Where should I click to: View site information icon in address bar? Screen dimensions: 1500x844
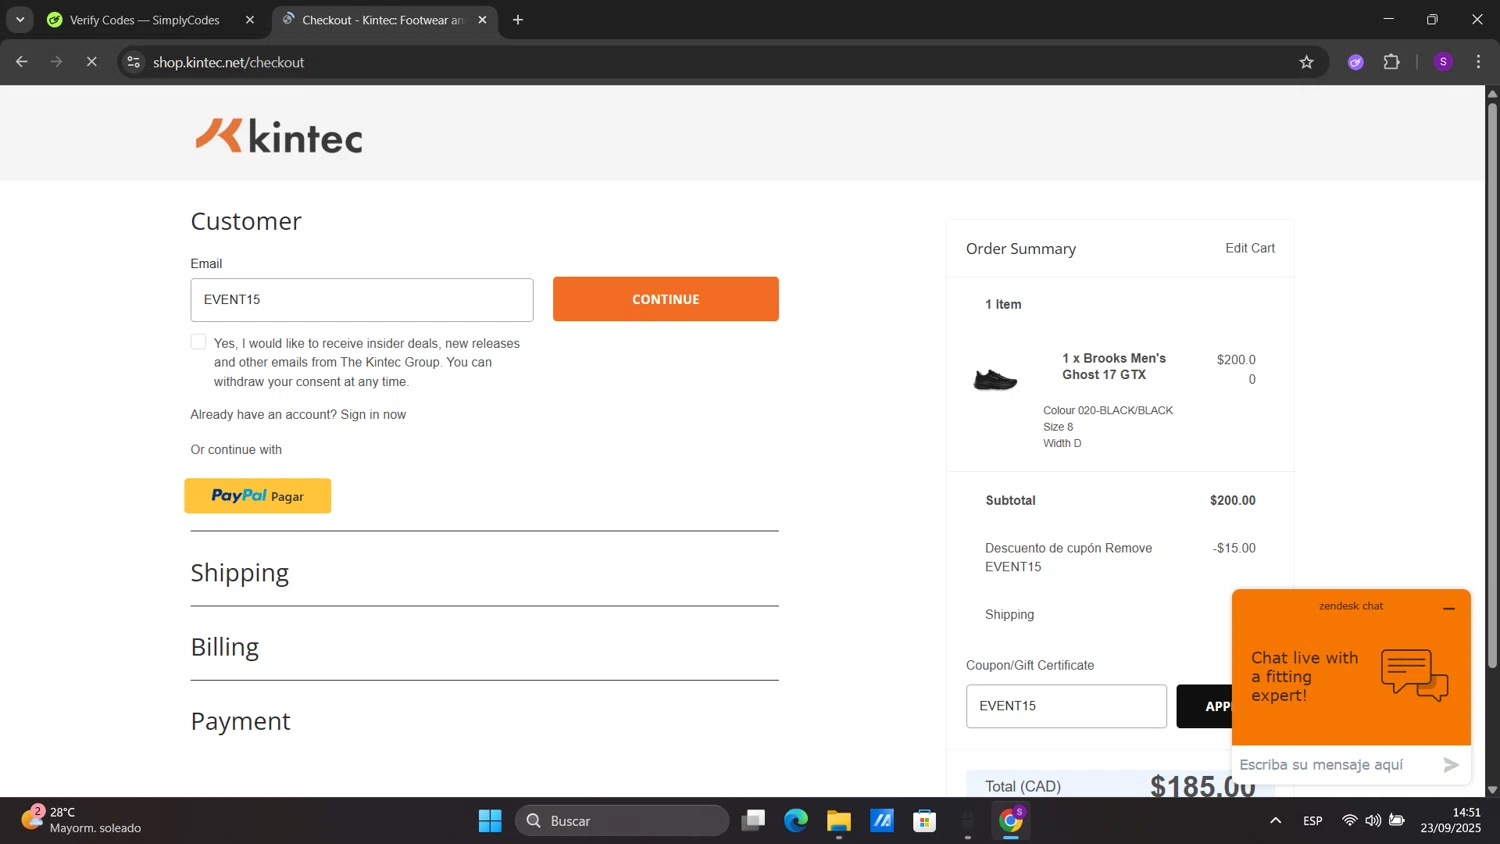coord(134,62)
